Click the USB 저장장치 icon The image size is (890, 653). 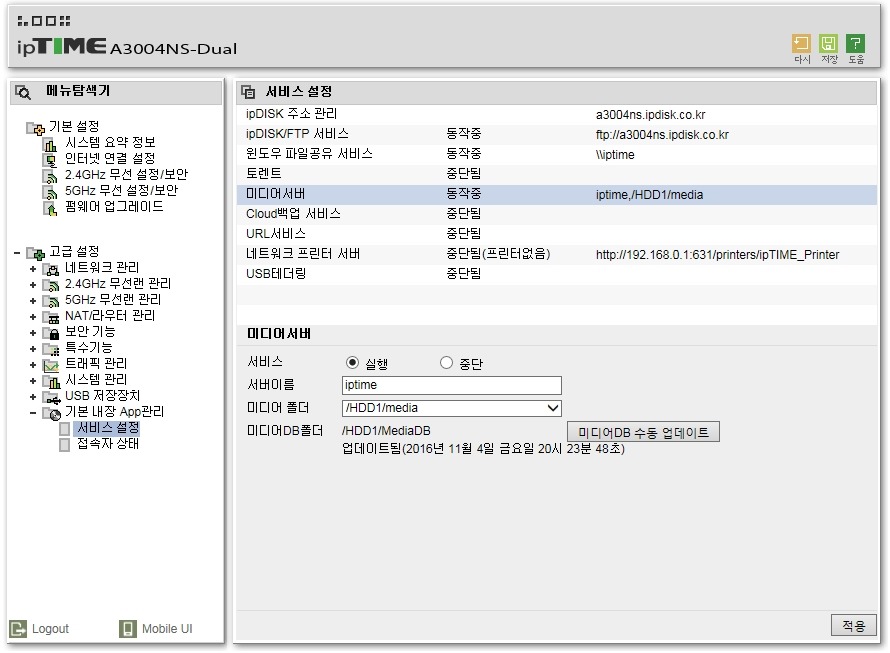point(51,397)
